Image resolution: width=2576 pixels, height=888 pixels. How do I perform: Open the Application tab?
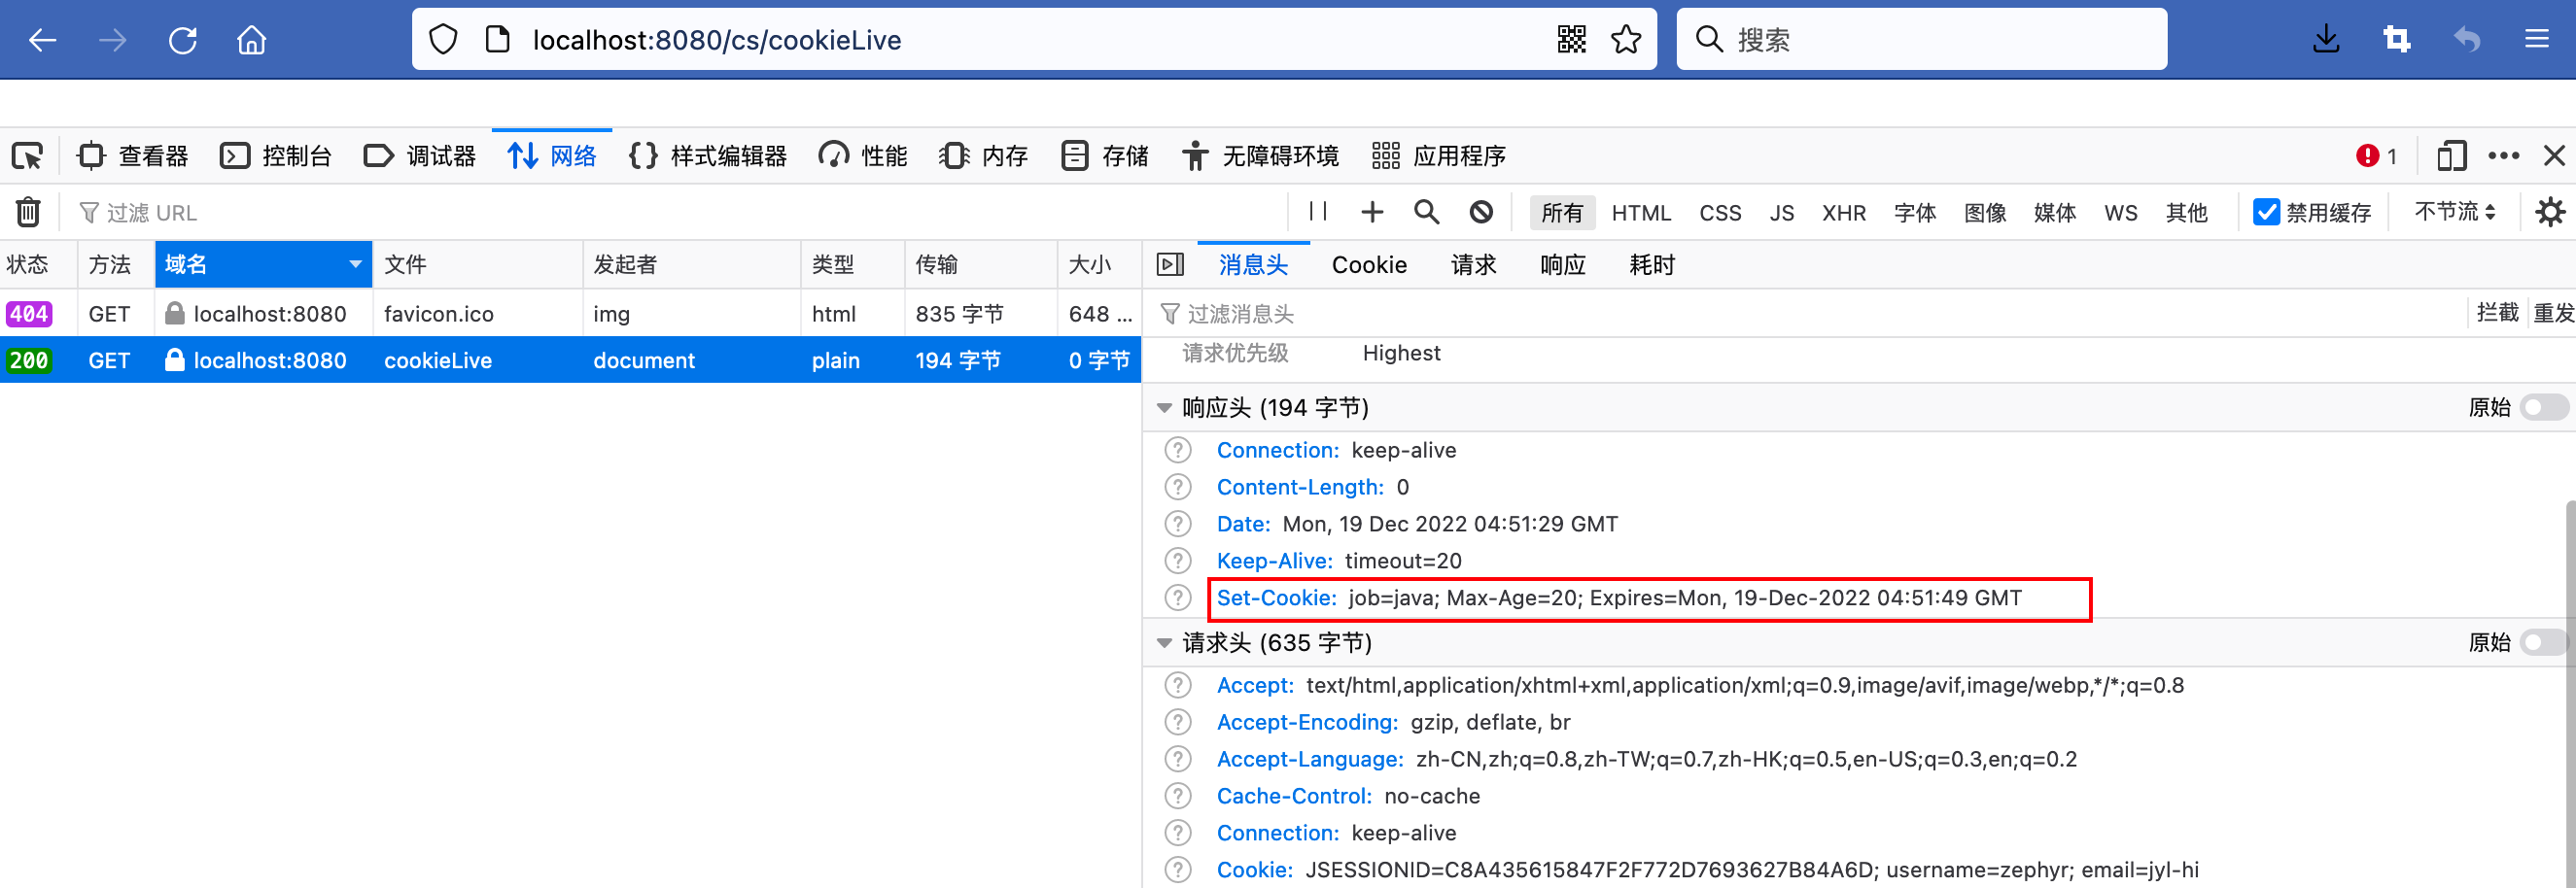click(1439, 156)
